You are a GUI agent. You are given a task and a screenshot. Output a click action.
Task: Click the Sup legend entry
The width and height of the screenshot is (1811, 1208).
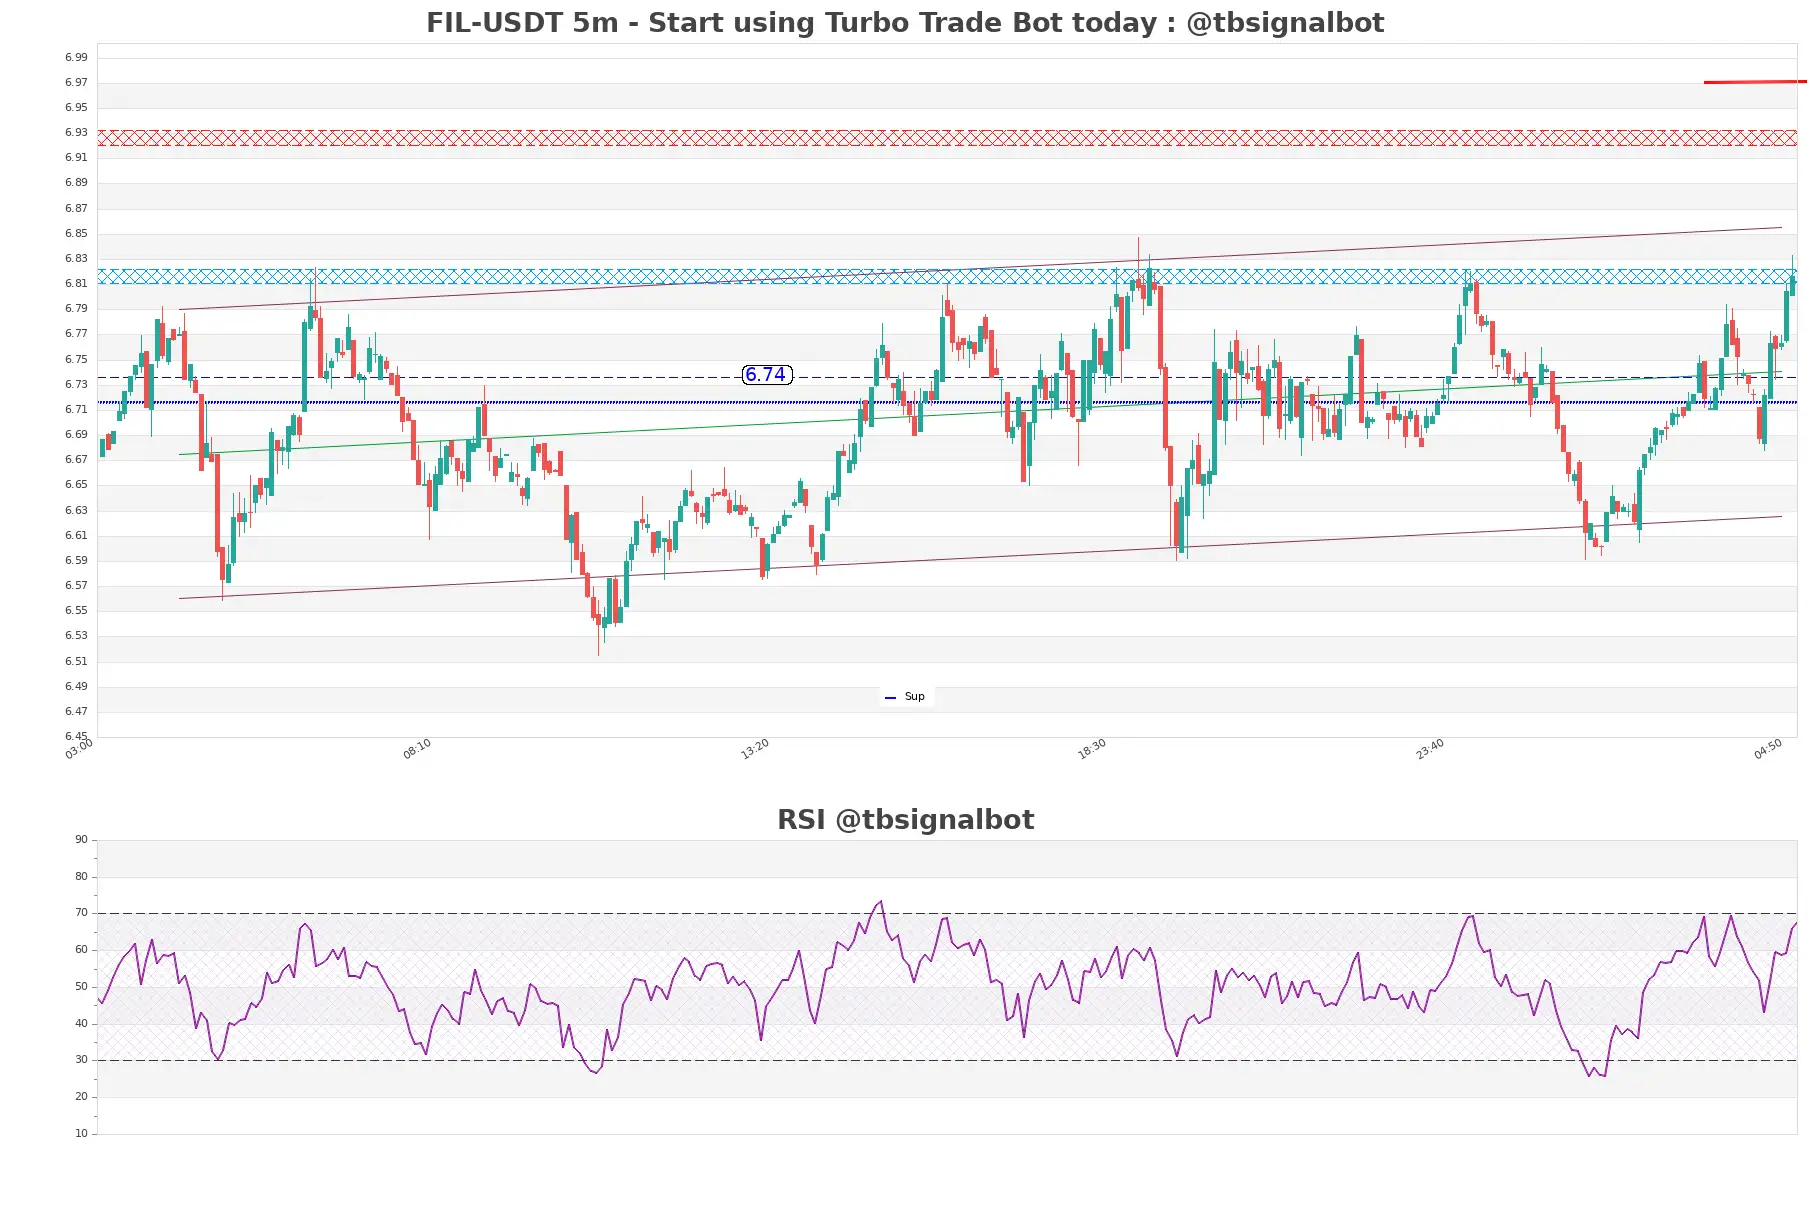pos(906,697)
